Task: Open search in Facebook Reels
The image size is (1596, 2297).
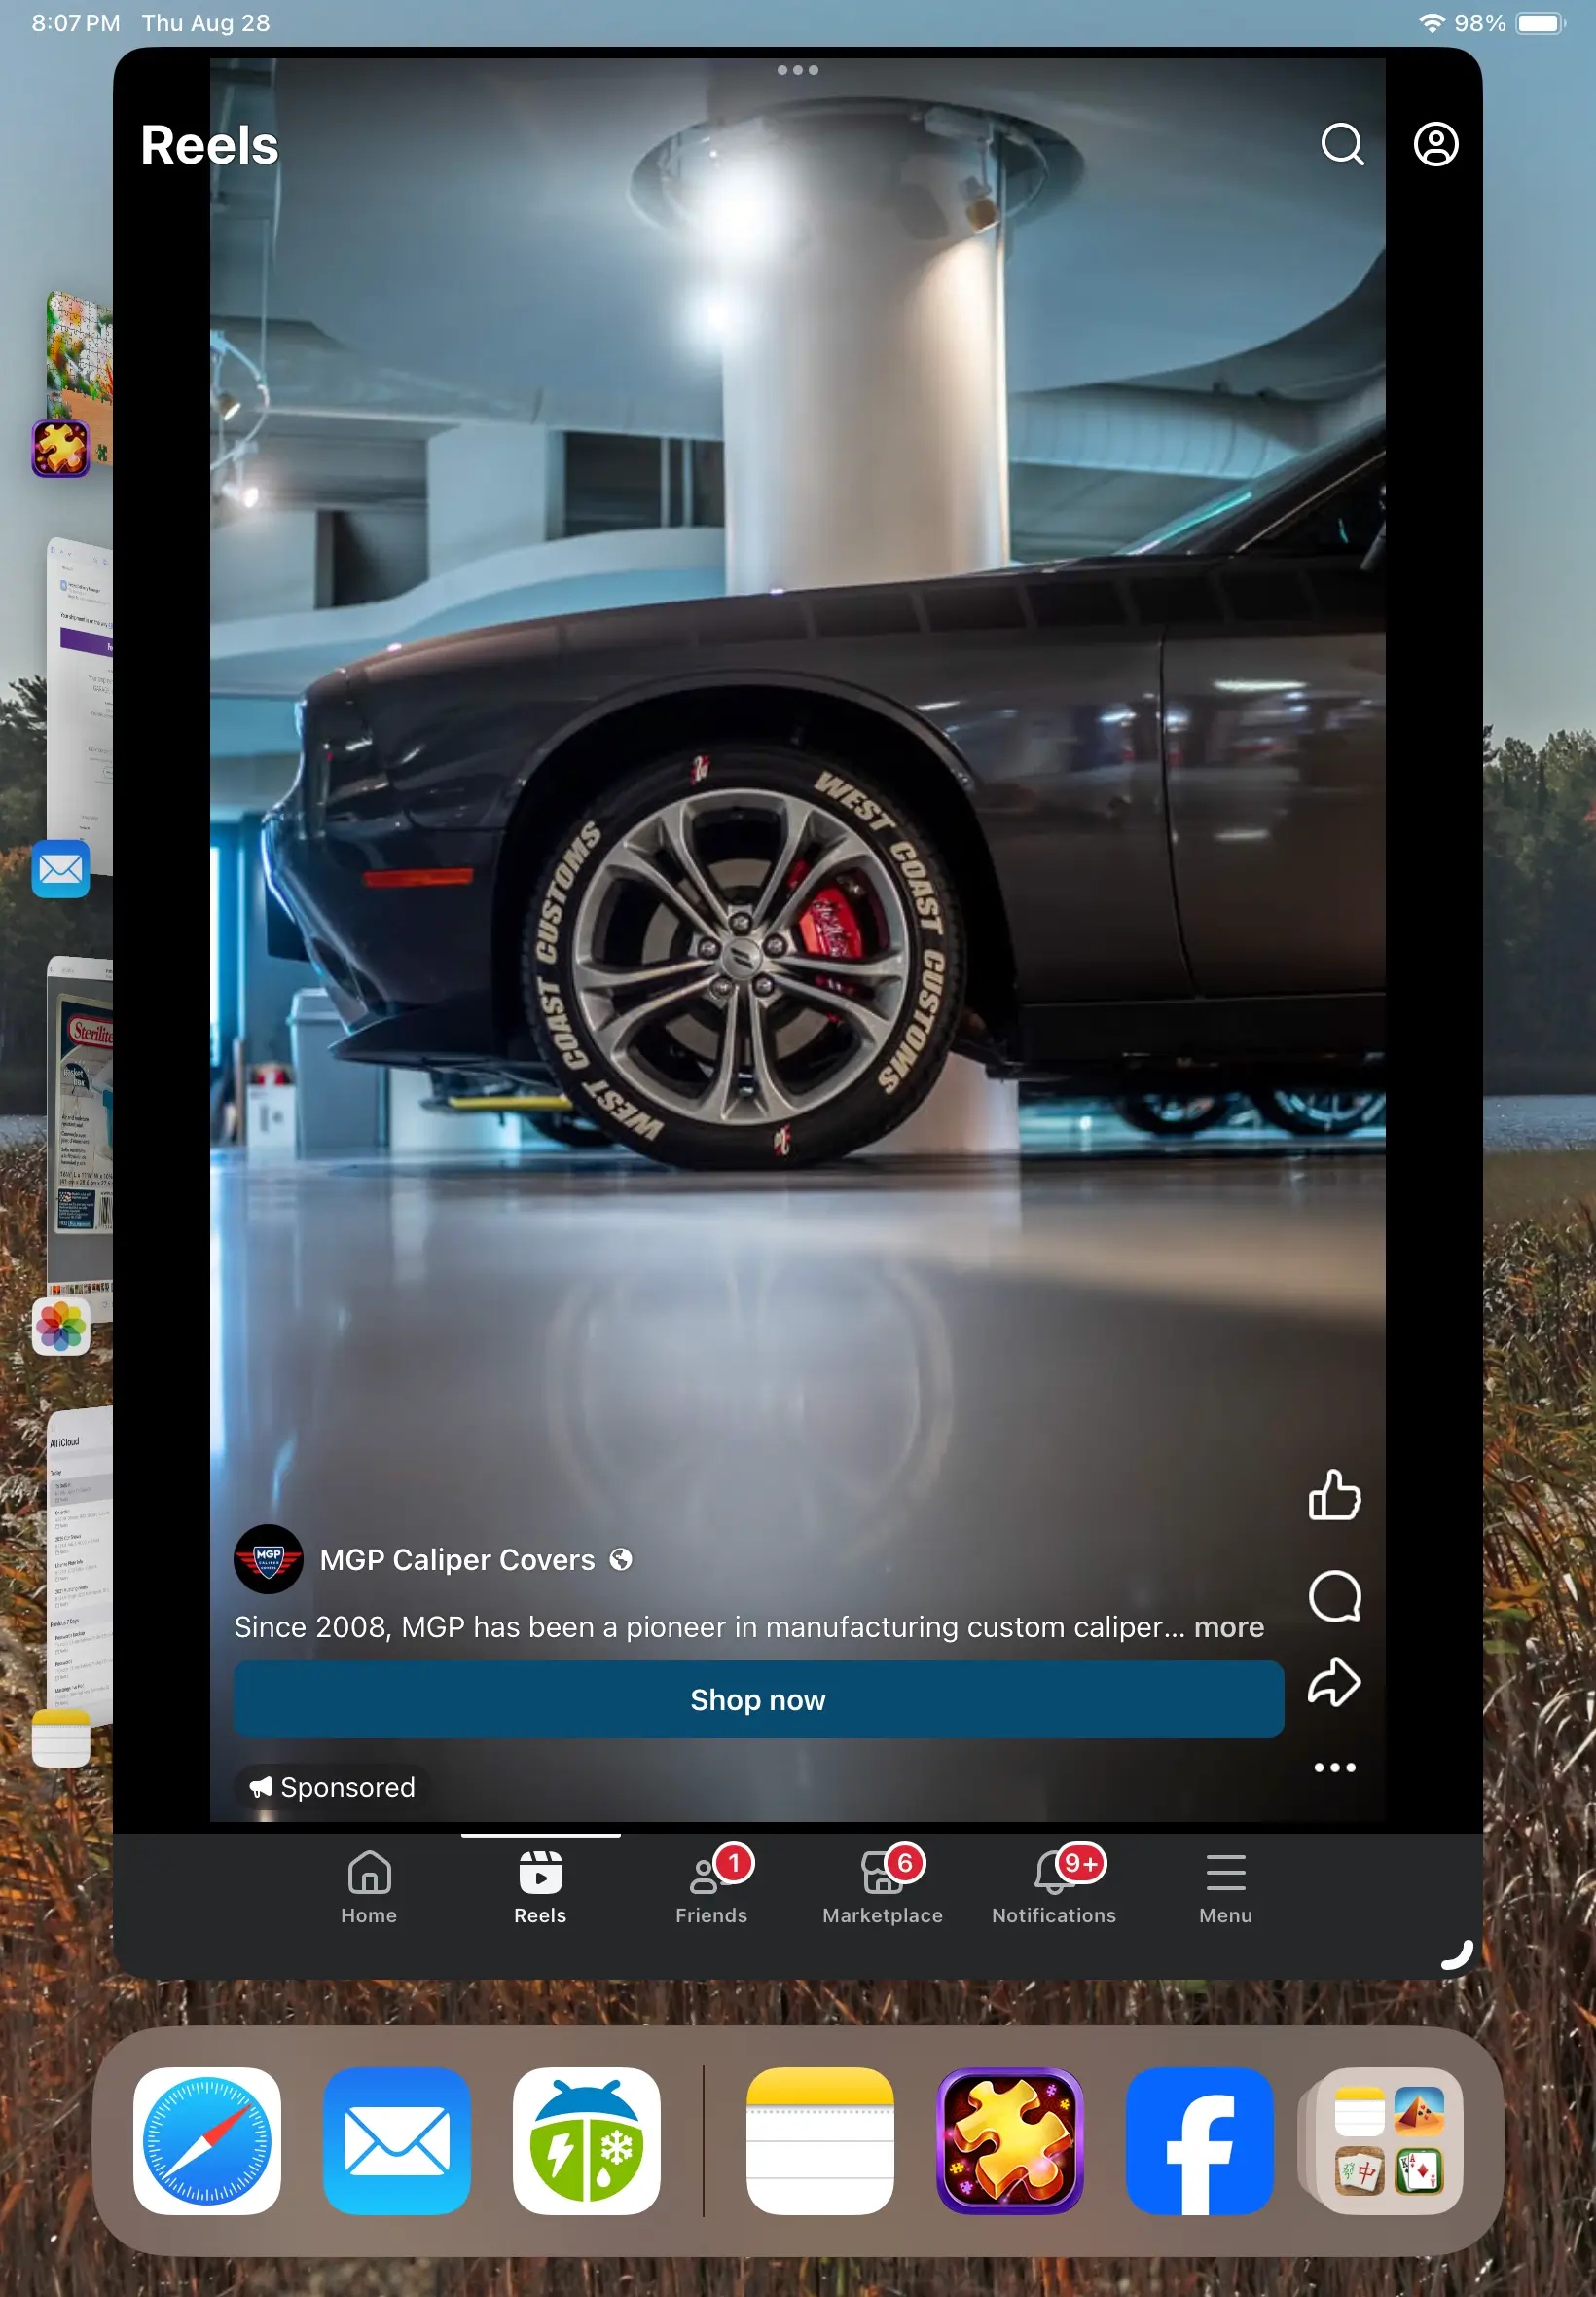Action: coord(1342,144)
